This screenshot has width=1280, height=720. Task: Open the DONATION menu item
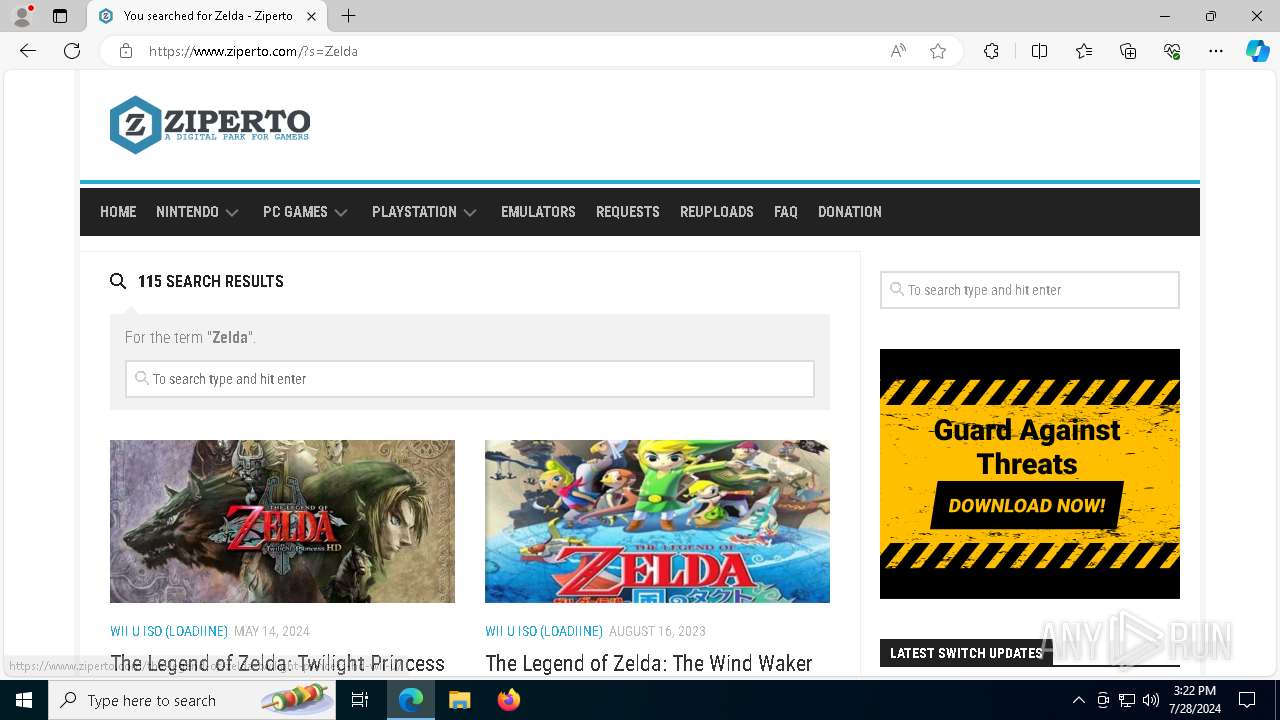click(850, 212)
